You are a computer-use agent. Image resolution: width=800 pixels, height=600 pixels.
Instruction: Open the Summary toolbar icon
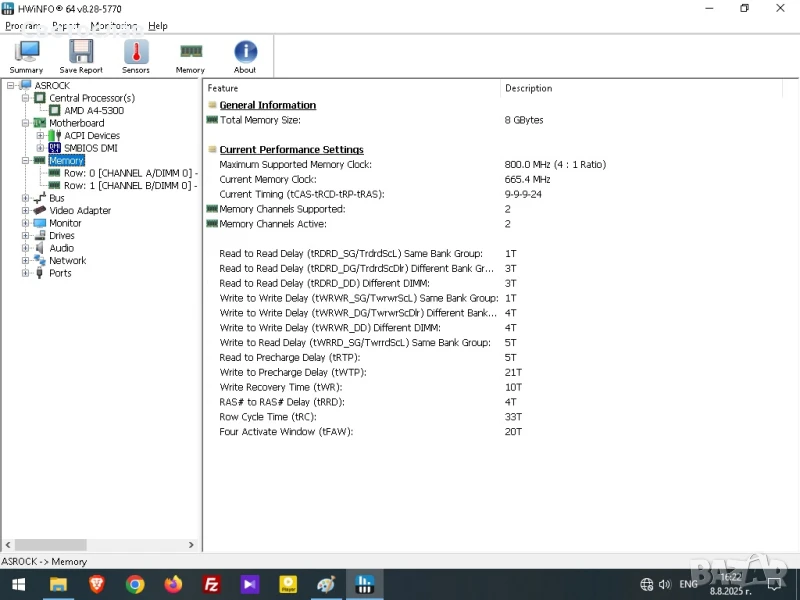(x=26, y=56)
